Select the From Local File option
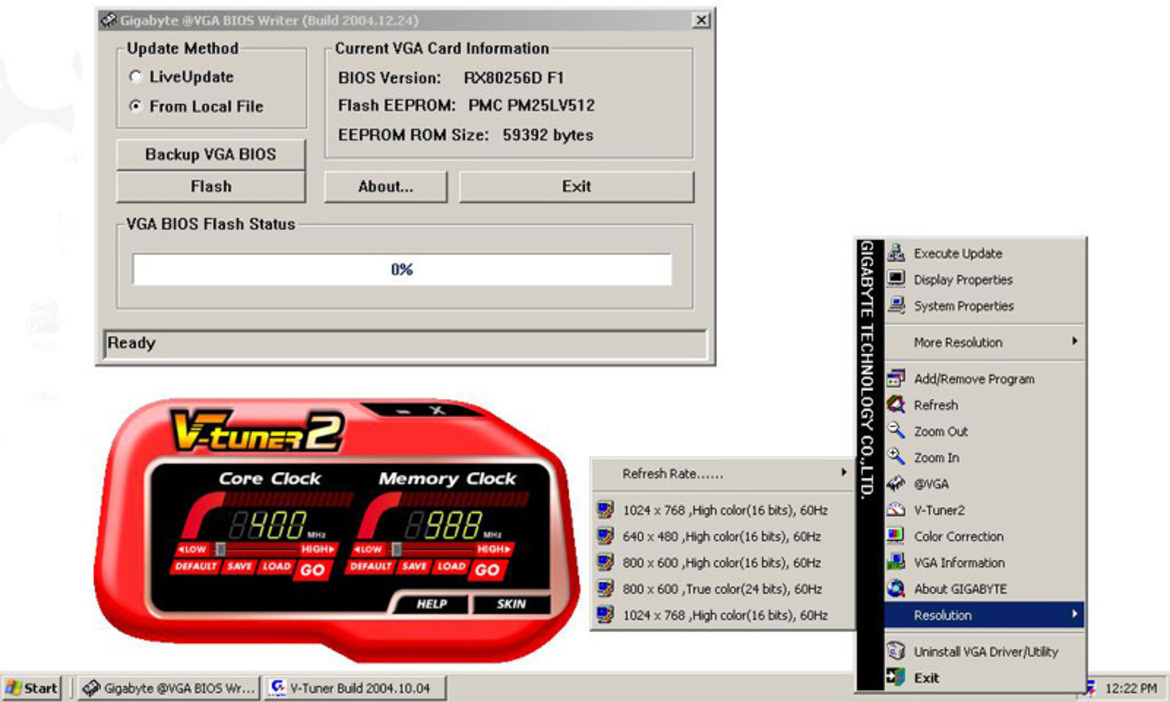The image size is (1170, 702). click(x=135, y=106)
